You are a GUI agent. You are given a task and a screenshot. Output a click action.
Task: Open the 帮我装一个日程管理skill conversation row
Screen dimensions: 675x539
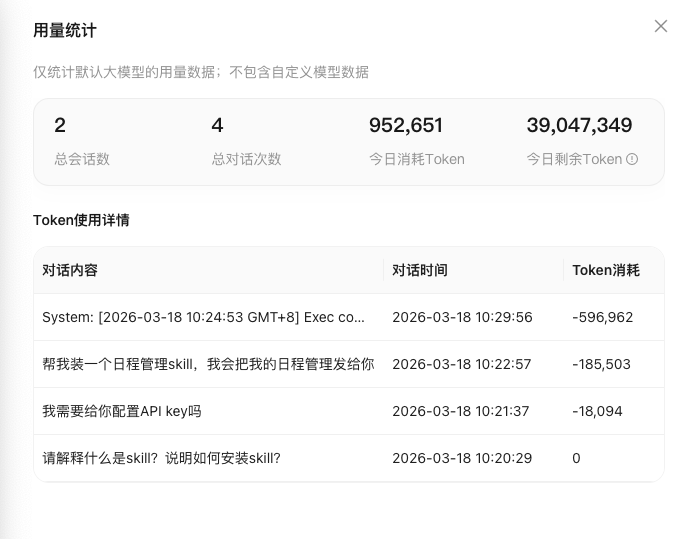coord(208,364)
